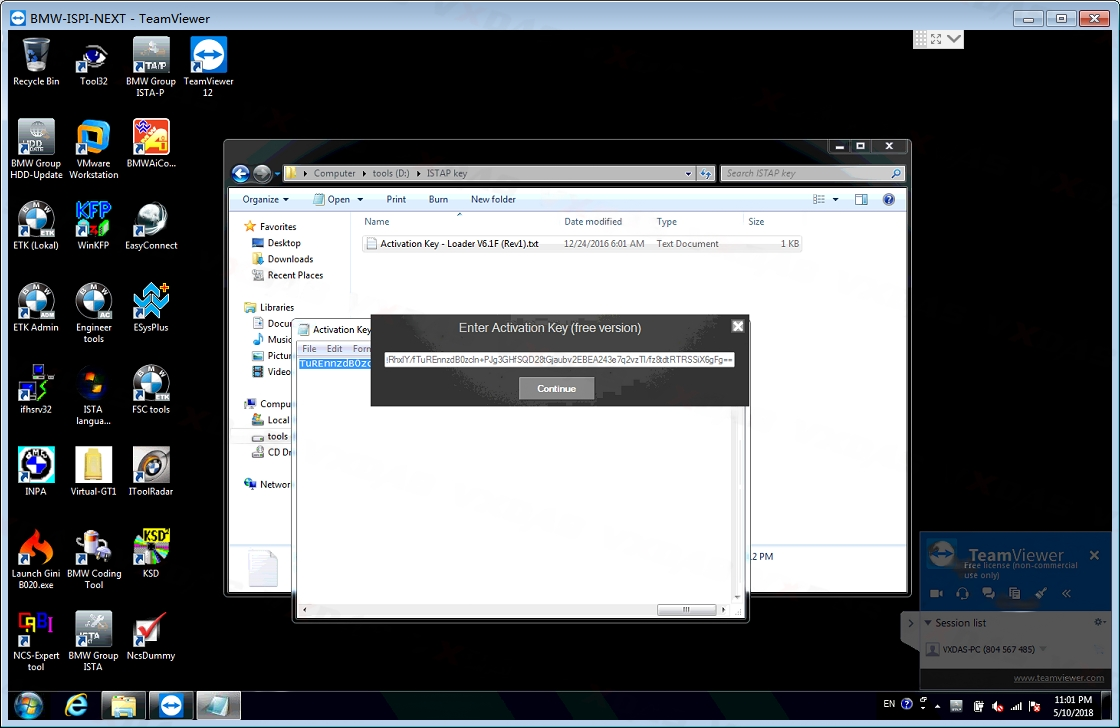Hide TeamViewer side panel using edge arrow

(910, 623)
